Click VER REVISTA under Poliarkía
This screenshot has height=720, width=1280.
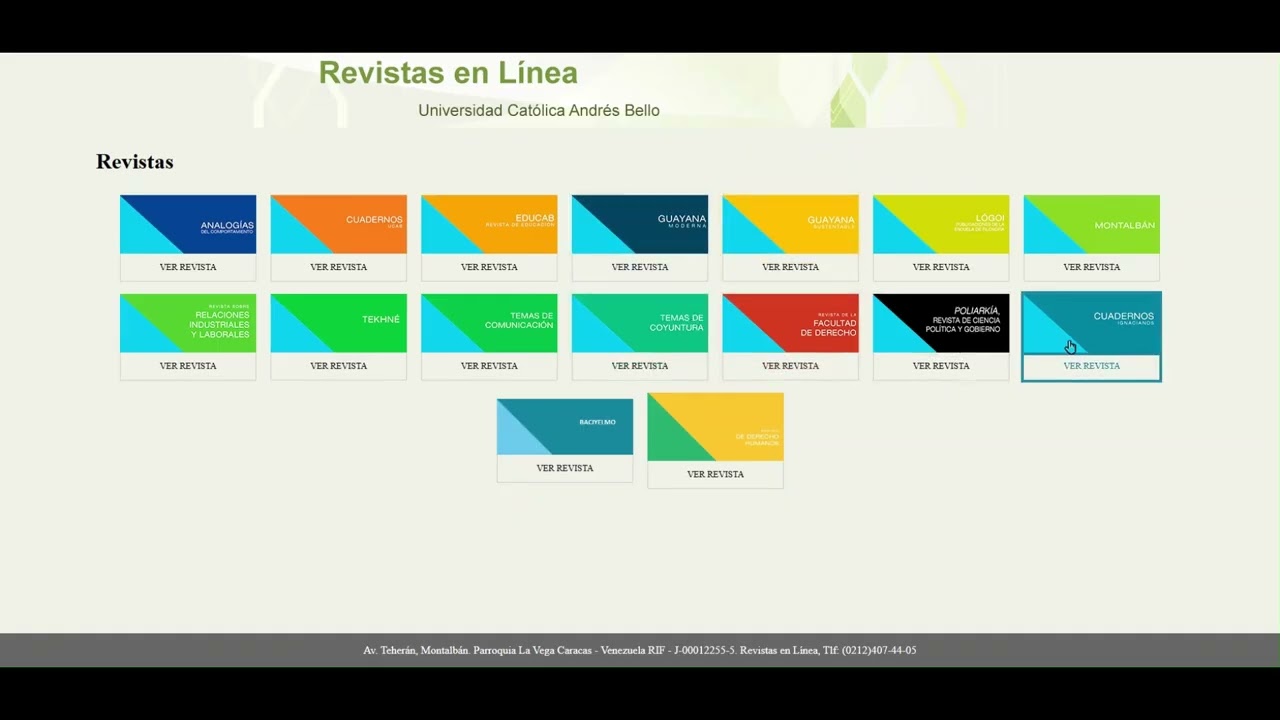coord(941,366)
